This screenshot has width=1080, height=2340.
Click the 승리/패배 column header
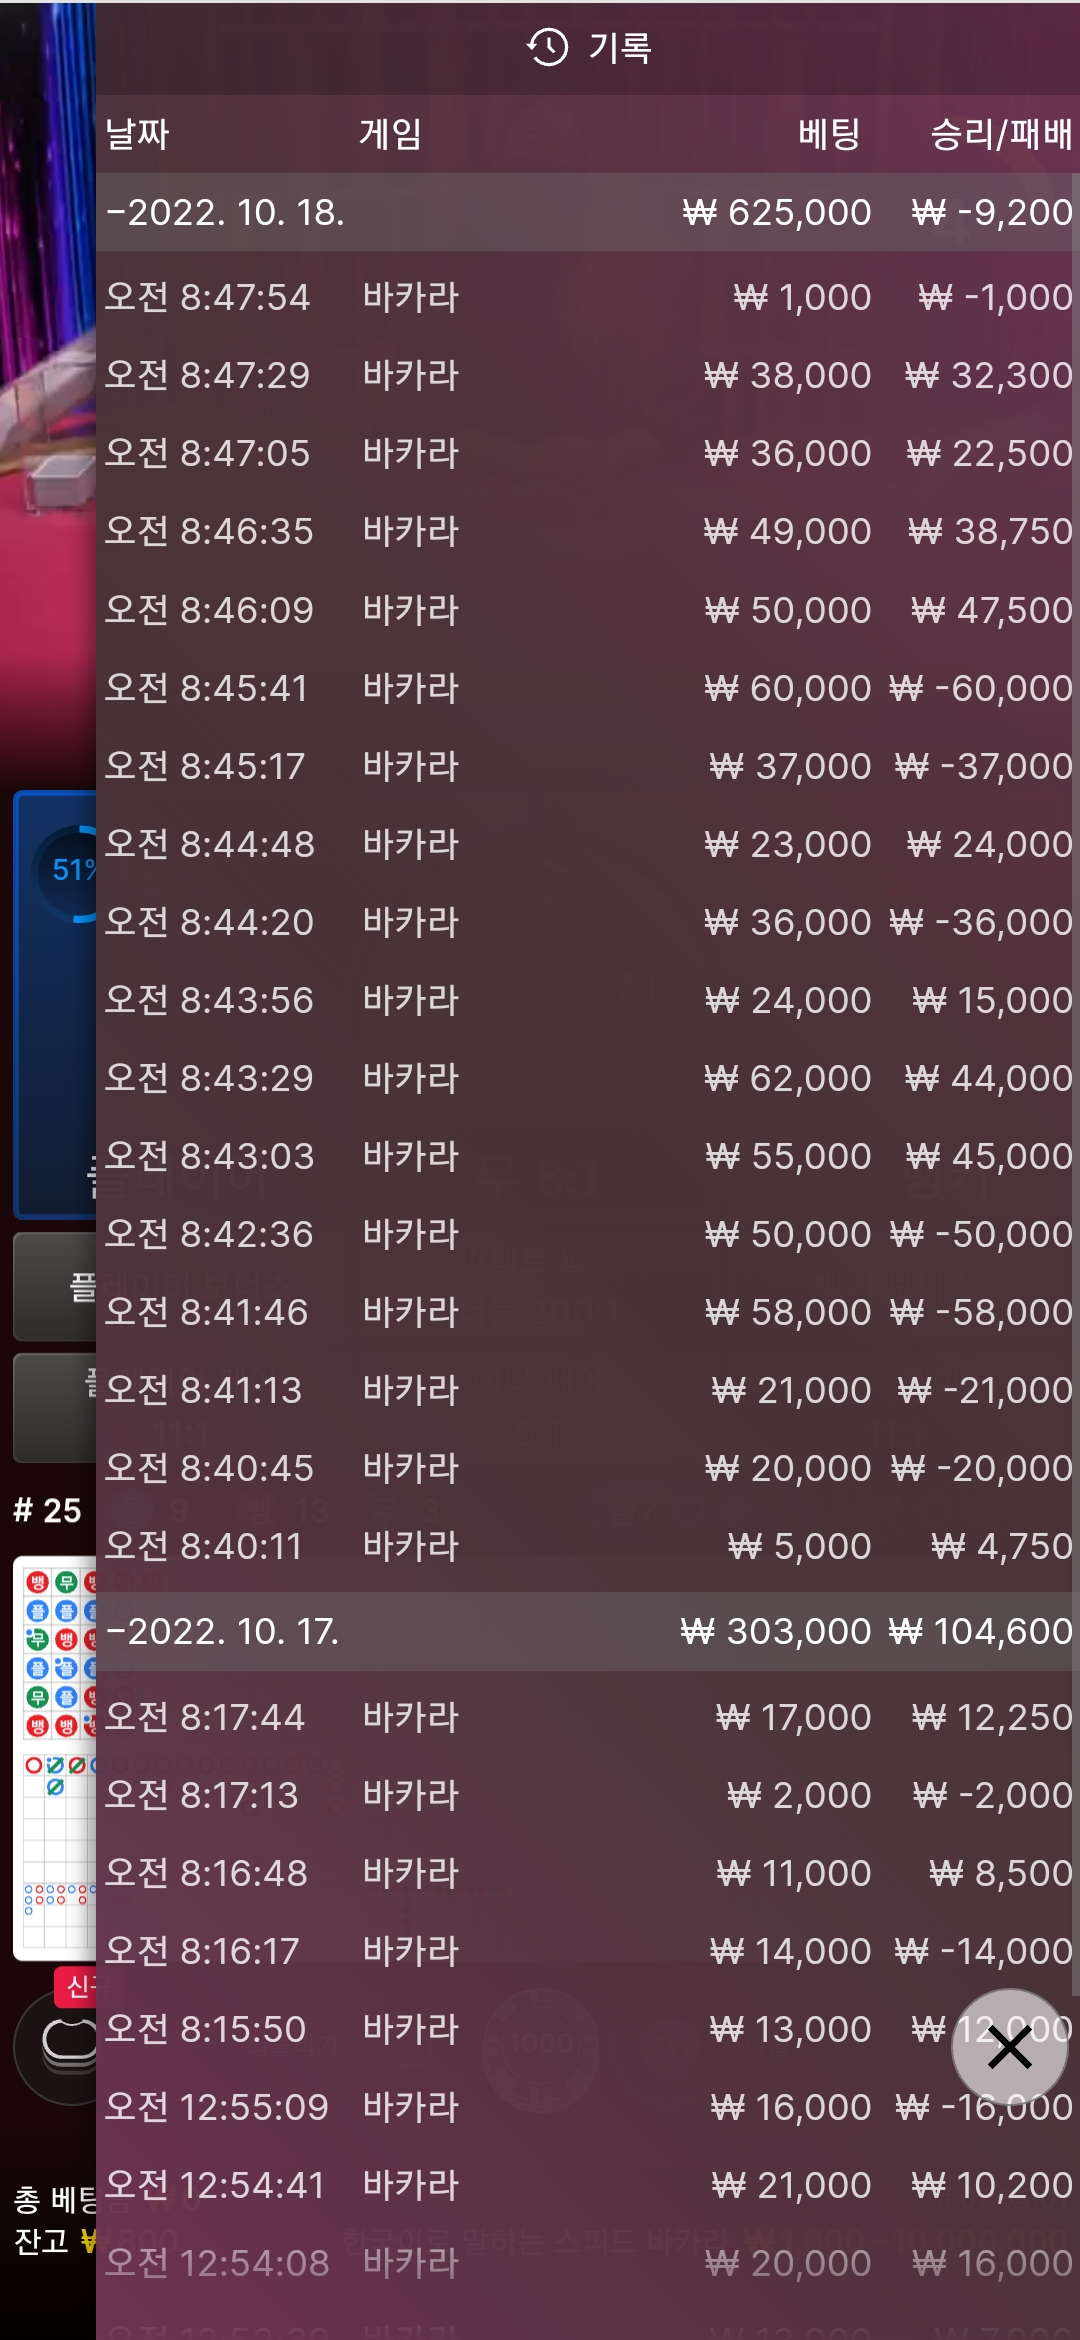1001,134
